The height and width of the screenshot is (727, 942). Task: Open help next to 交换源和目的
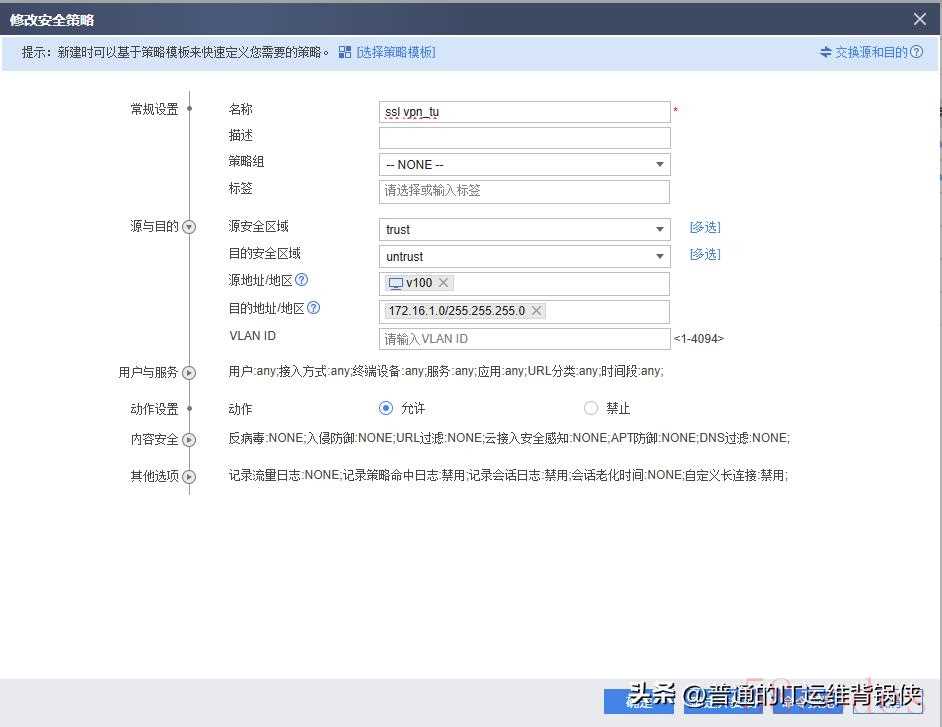coord(917,52)
